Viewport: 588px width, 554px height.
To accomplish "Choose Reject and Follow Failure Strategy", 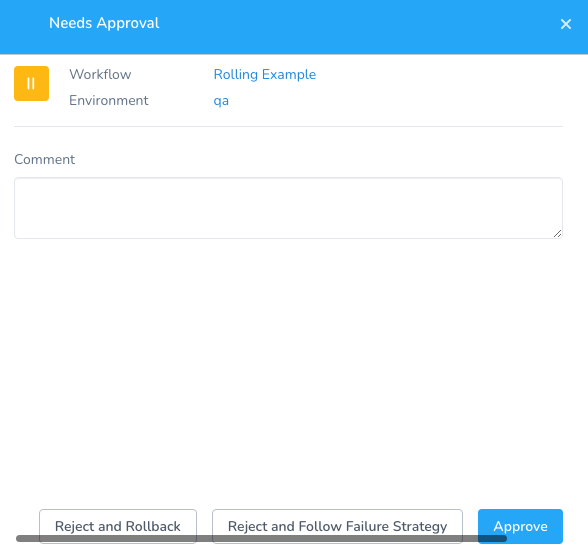I will (x=337, y=526).
